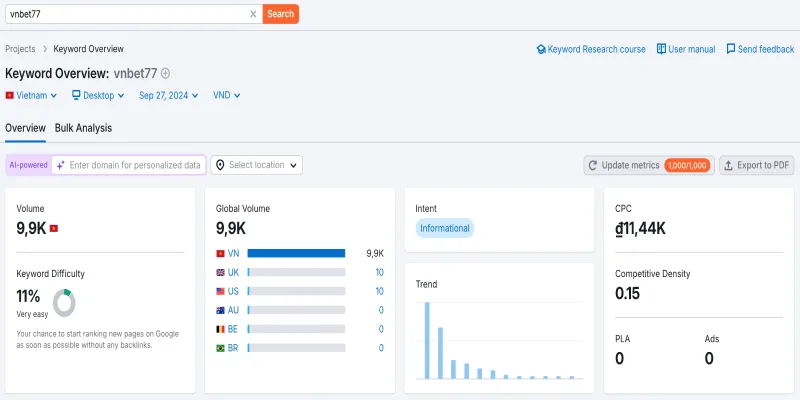This screenshot has height=400, width=800.
Task: Click the tallest bar in Trend chart
Action: (427, 341)
